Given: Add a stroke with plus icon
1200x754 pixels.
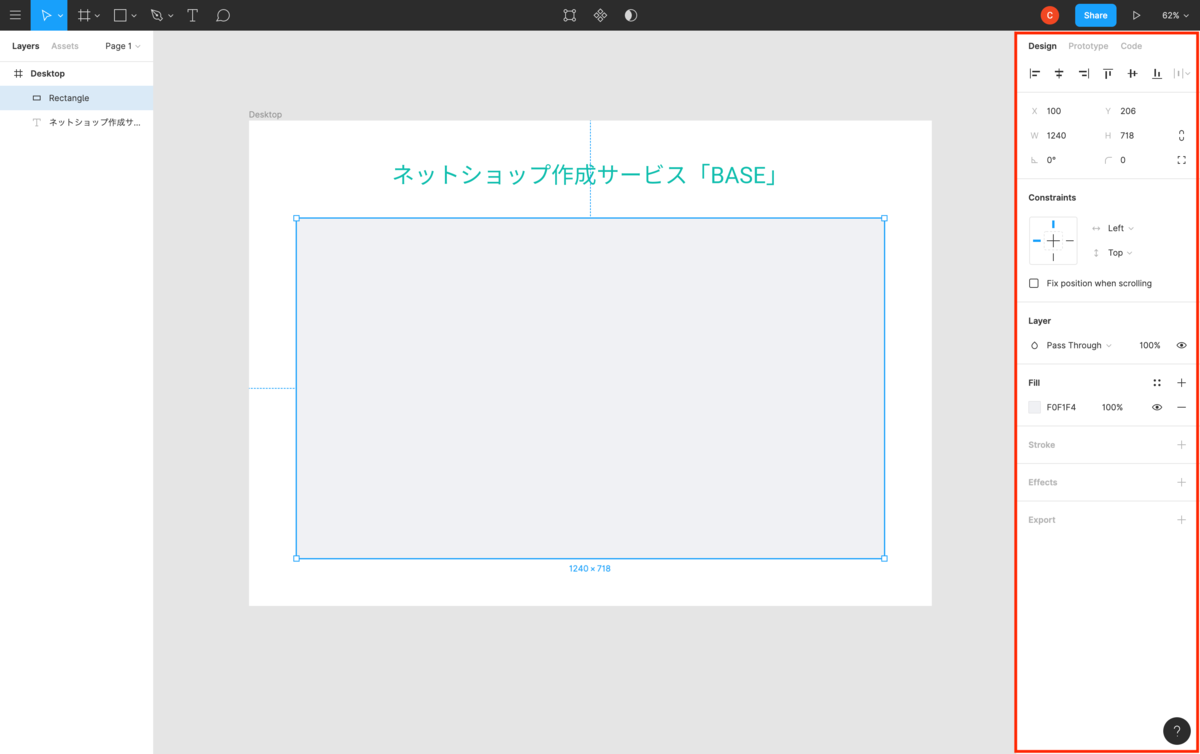Looking at the screenshot, I should coord(1181,445).
